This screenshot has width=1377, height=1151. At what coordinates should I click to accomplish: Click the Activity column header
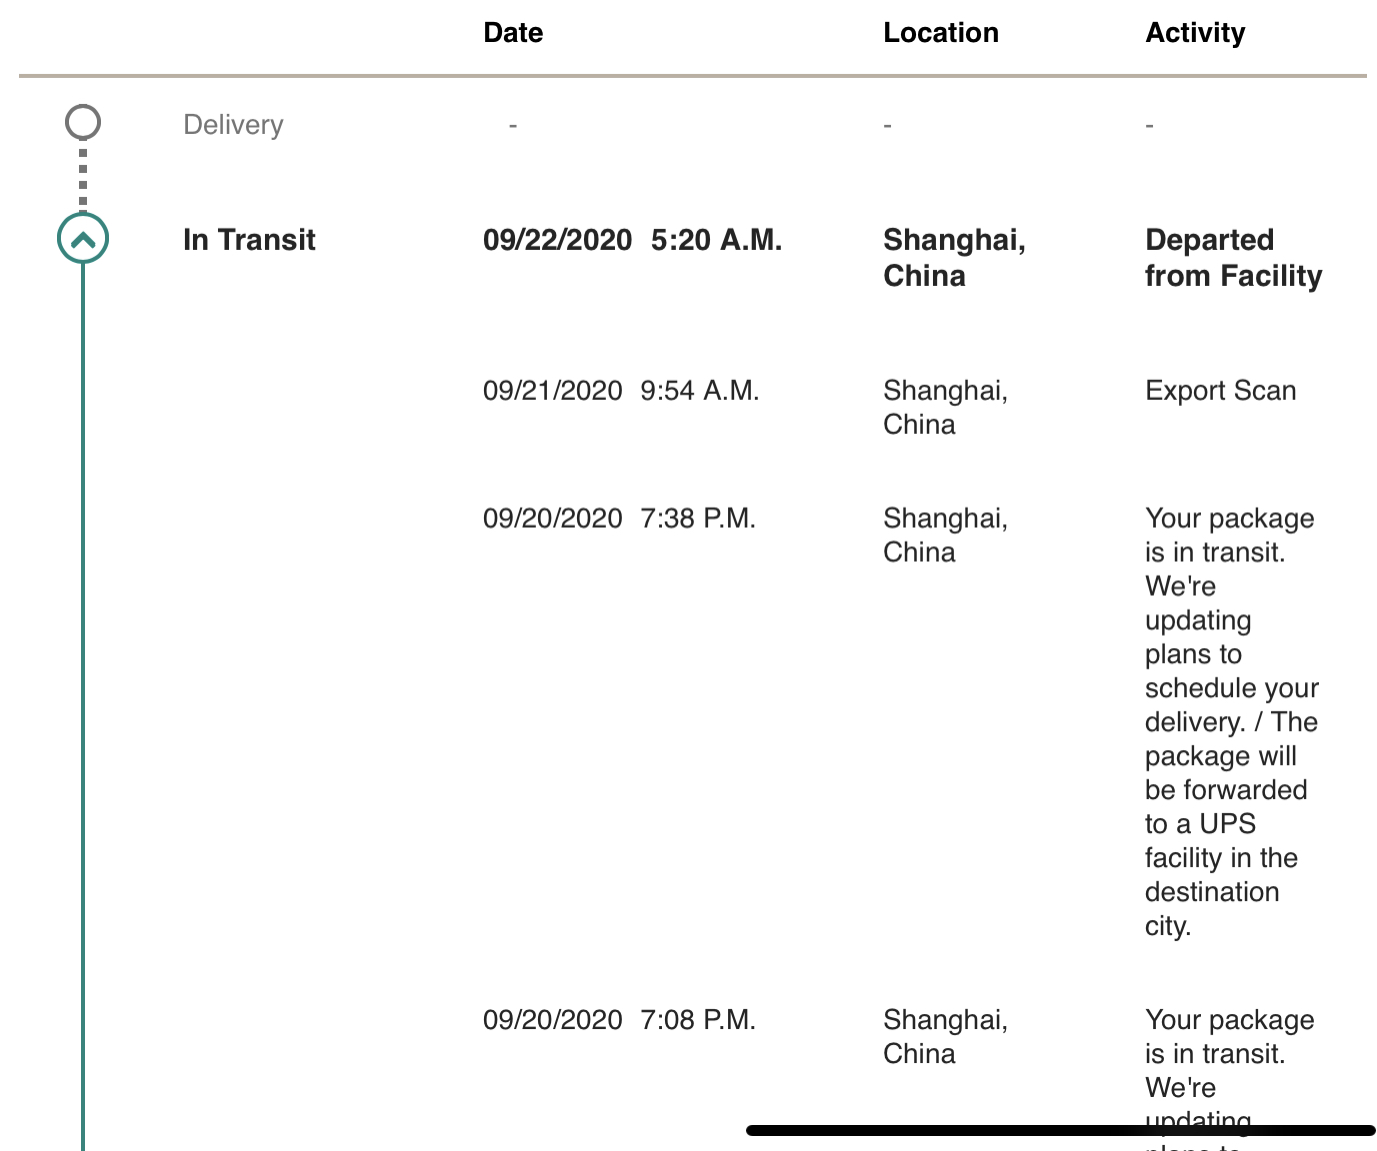pos(1195,33)
